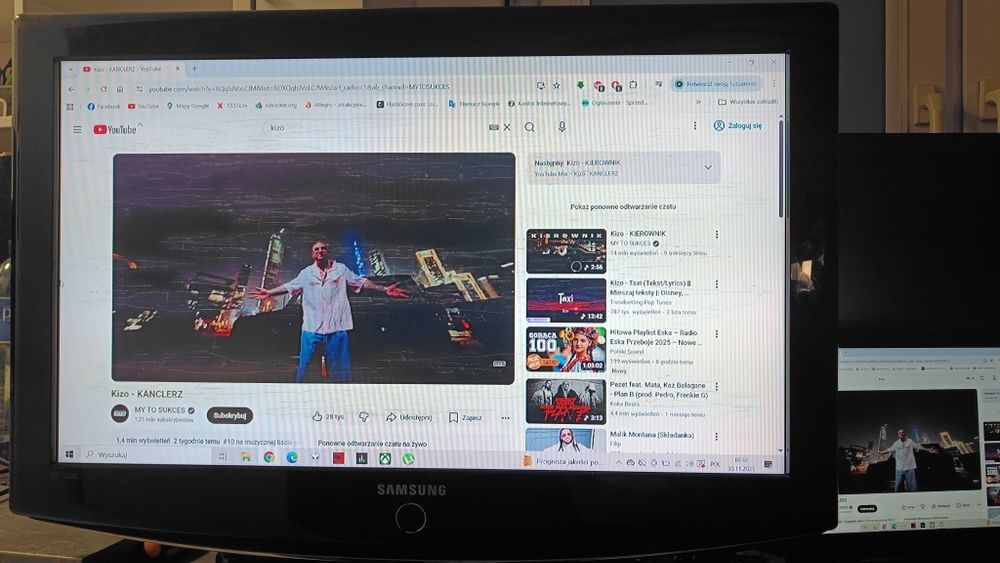The image size is (1000, 563).
Task: Show hidden system tray icons arrow
Action: 618,463
